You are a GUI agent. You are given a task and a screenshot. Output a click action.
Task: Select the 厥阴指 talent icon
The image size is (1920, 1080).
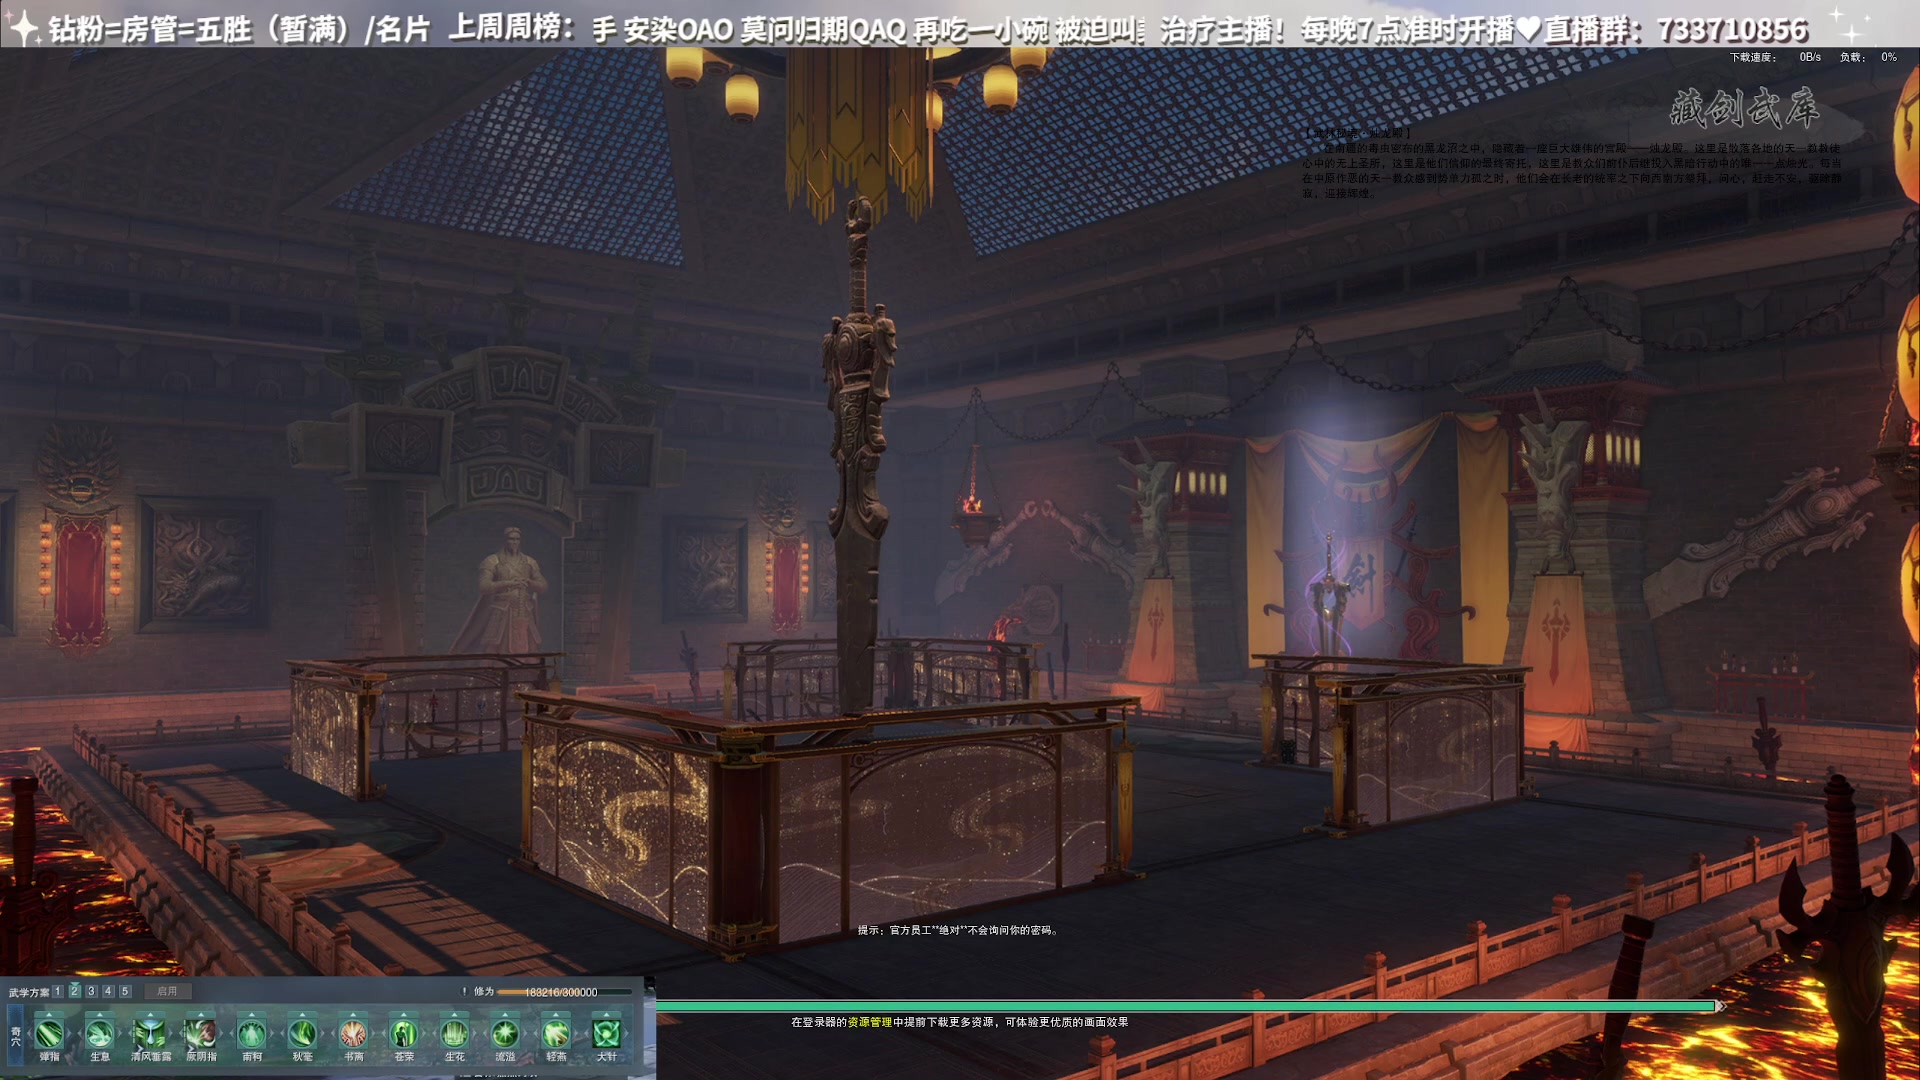(x=201, y=1033)
